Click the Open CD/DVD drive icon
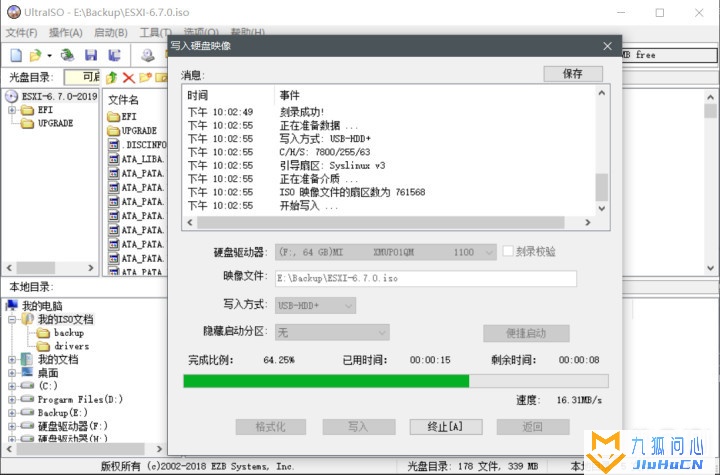This screenshot has height=475, width=720. (x=68, y=56)
